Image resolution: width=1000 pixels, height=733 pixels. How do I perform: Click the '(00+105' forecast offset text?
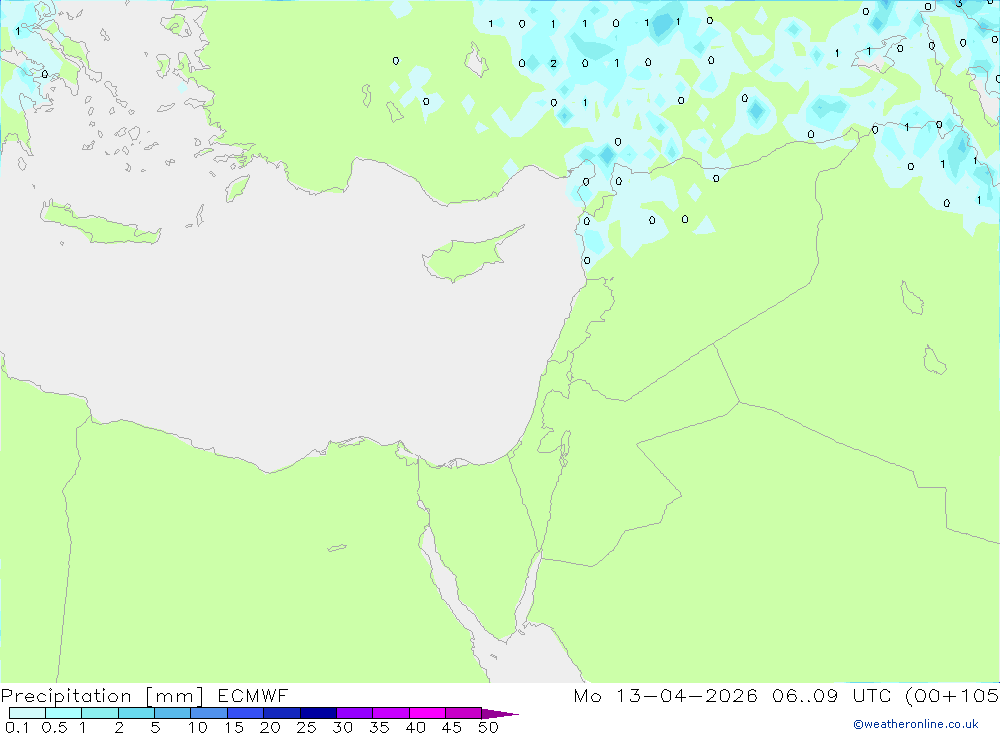[952, 696]
